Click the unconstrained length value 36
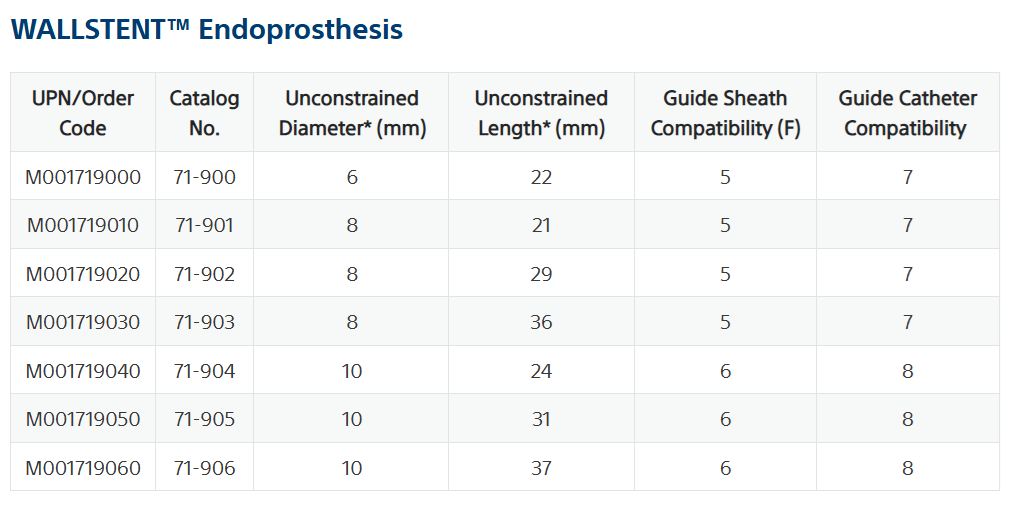 (x=541, y=322)
